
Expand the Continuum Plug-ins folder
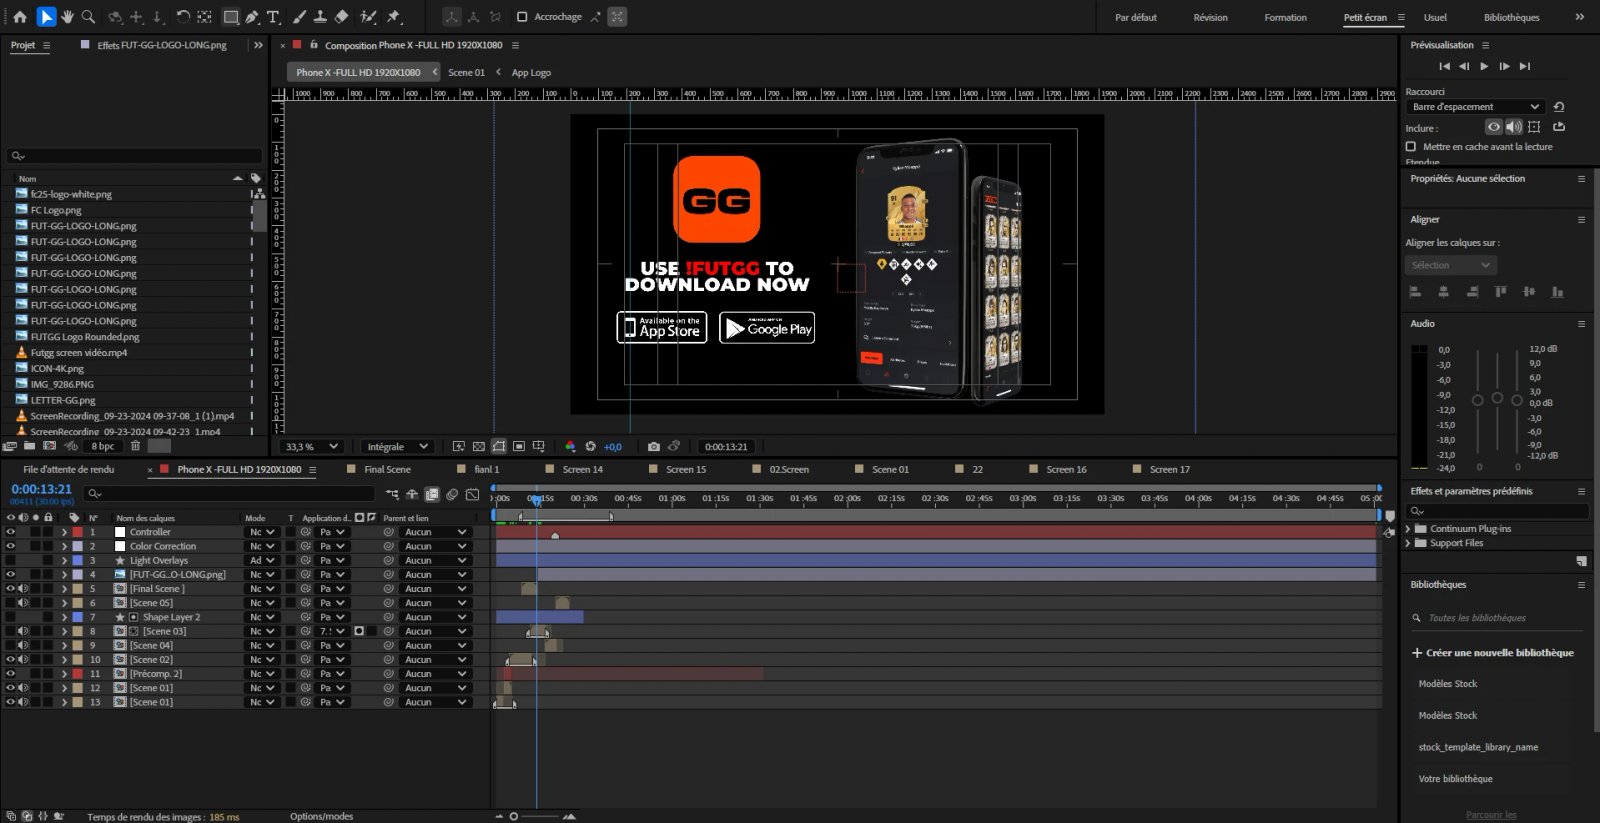coord(1408,529)
